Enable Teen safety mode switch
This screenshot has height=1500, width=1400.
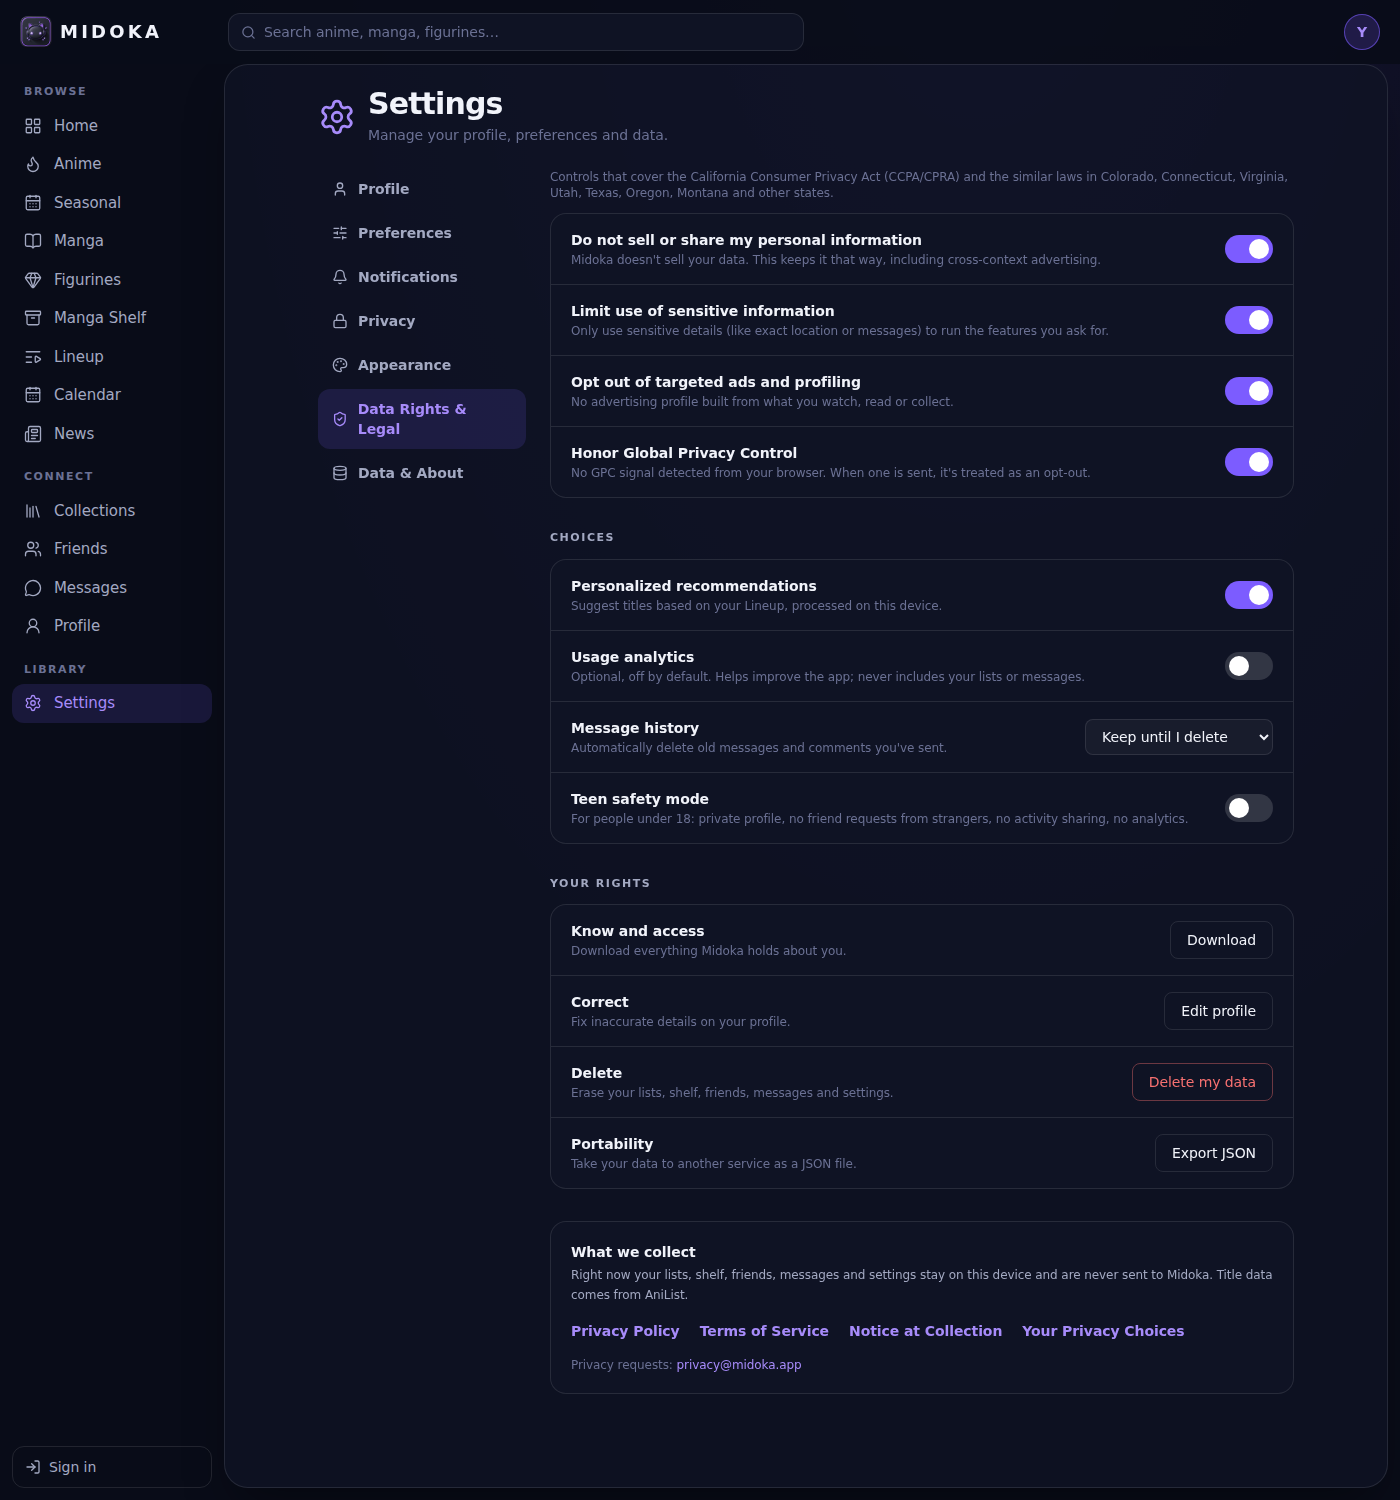pos(1249,808)
